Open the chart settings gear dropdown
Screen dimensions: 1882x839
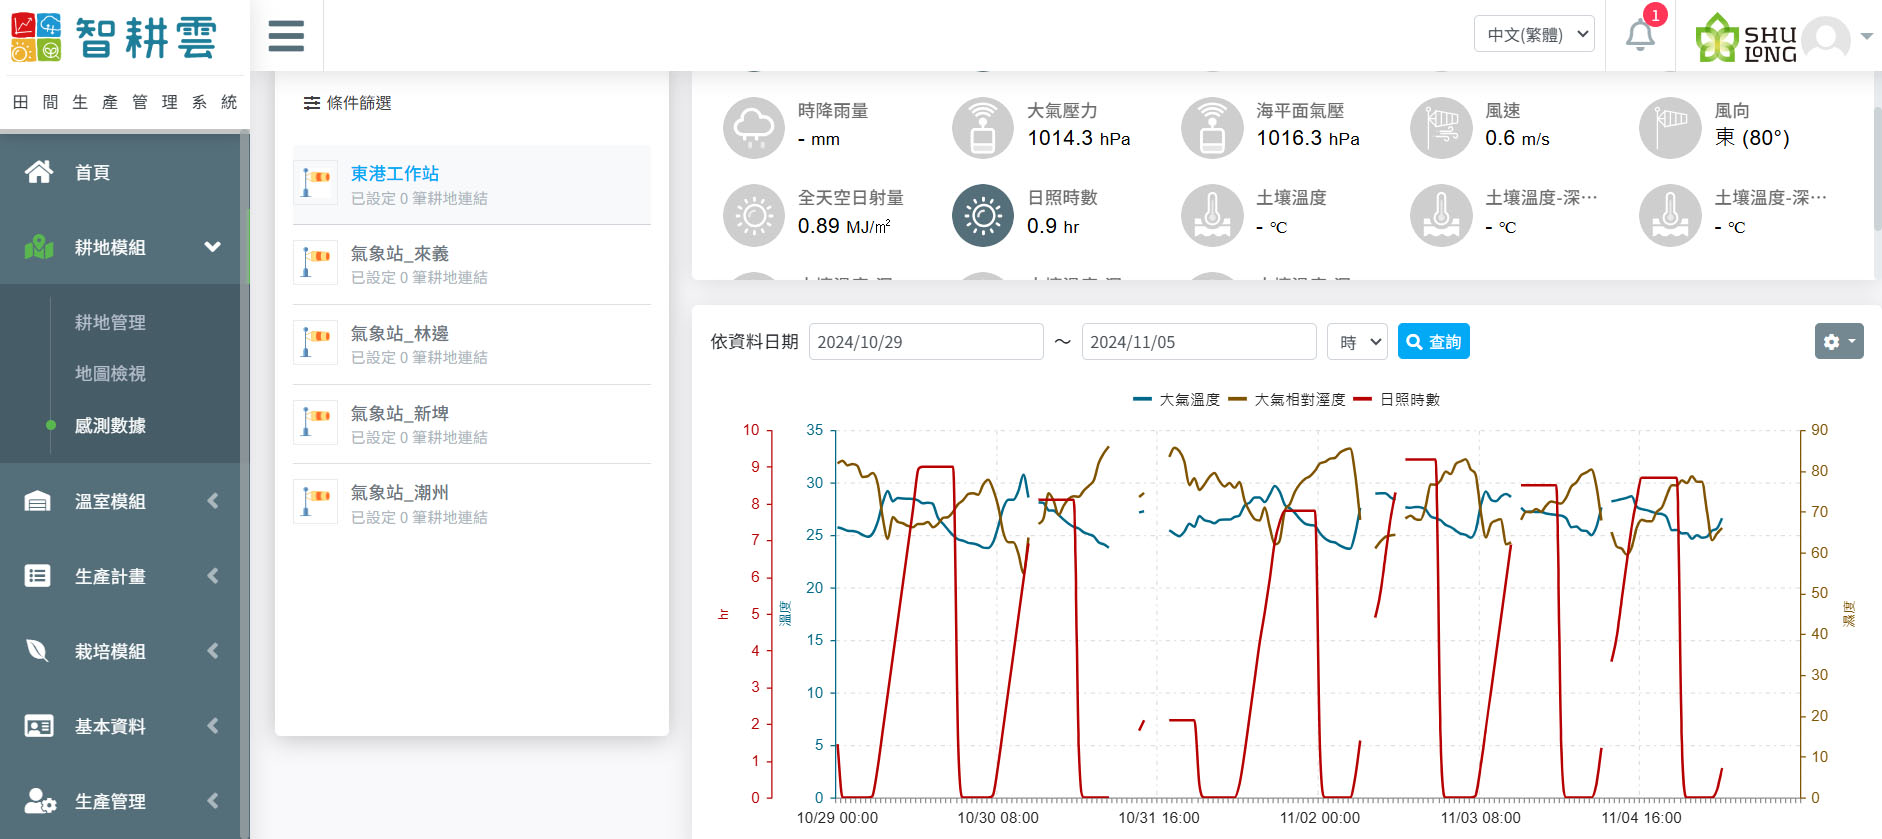coord(1838,342)
